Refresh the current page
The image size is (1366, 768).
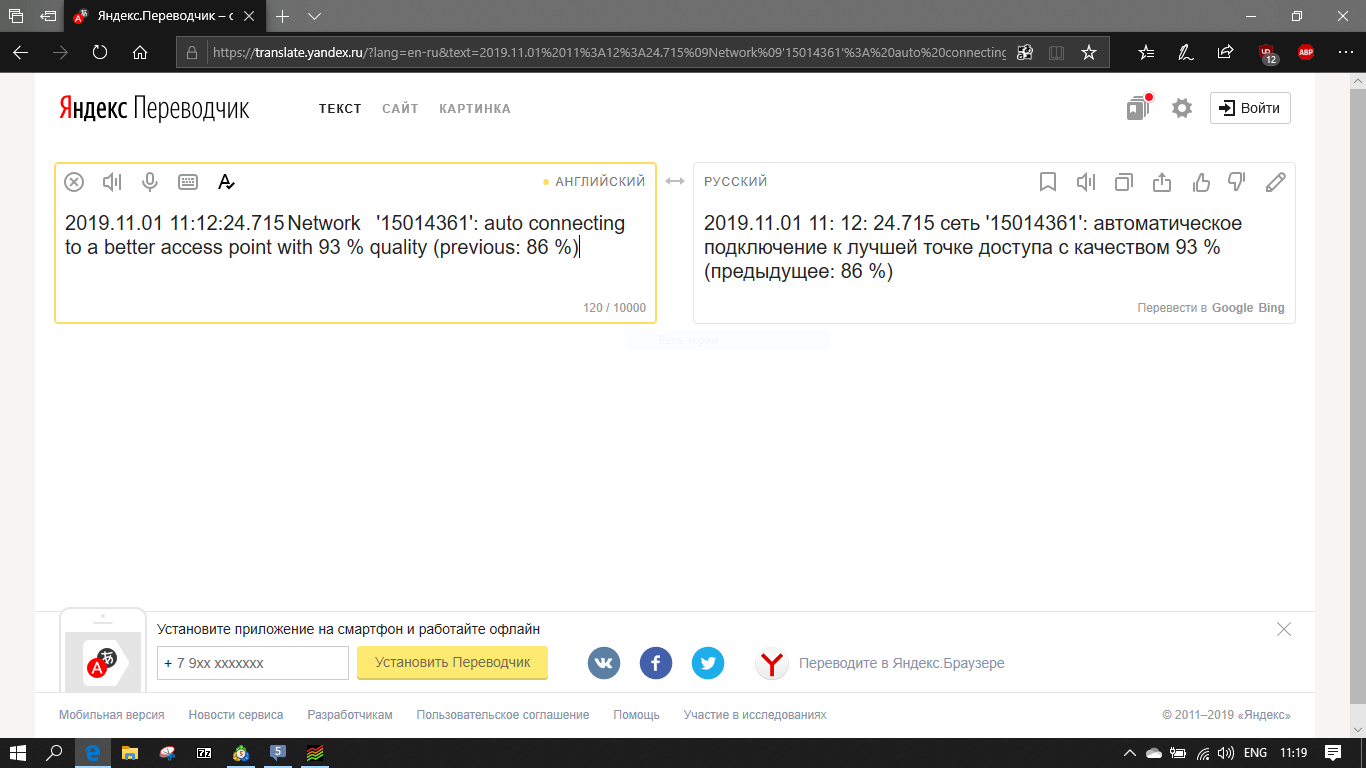coord(99,52)
